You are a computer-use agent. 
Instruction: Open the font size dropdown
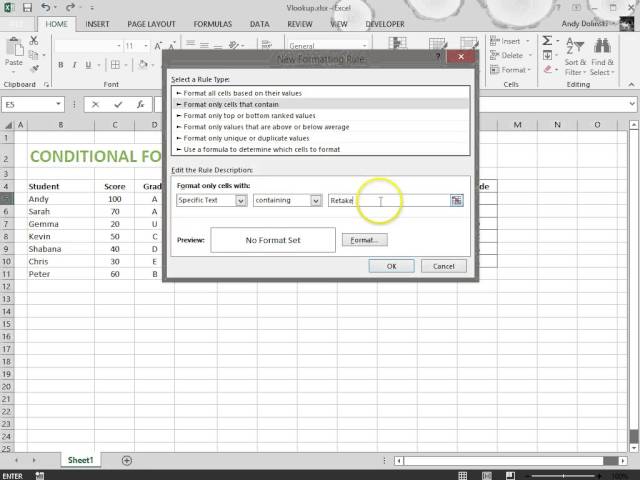(146, 46)
